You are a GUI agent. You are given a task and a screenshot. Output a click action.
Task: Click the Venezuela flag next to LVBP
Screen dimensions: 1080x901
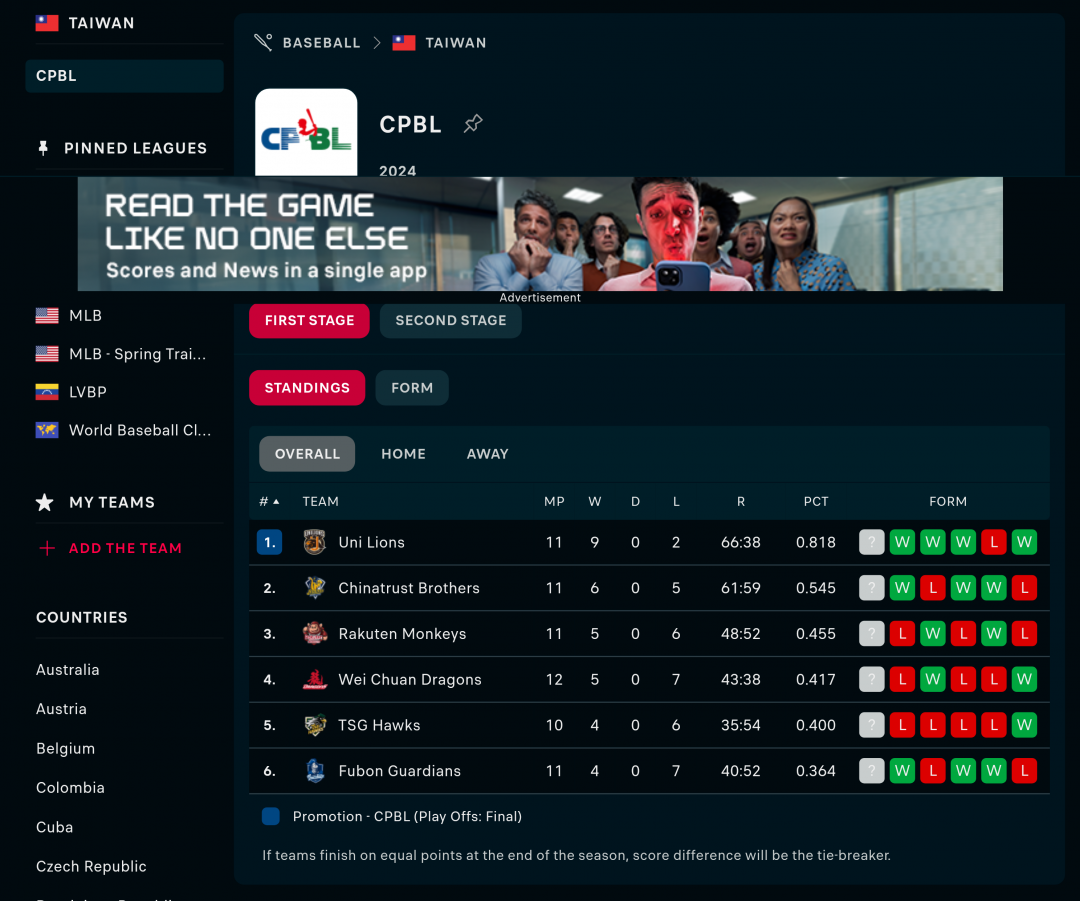(47, 392)
